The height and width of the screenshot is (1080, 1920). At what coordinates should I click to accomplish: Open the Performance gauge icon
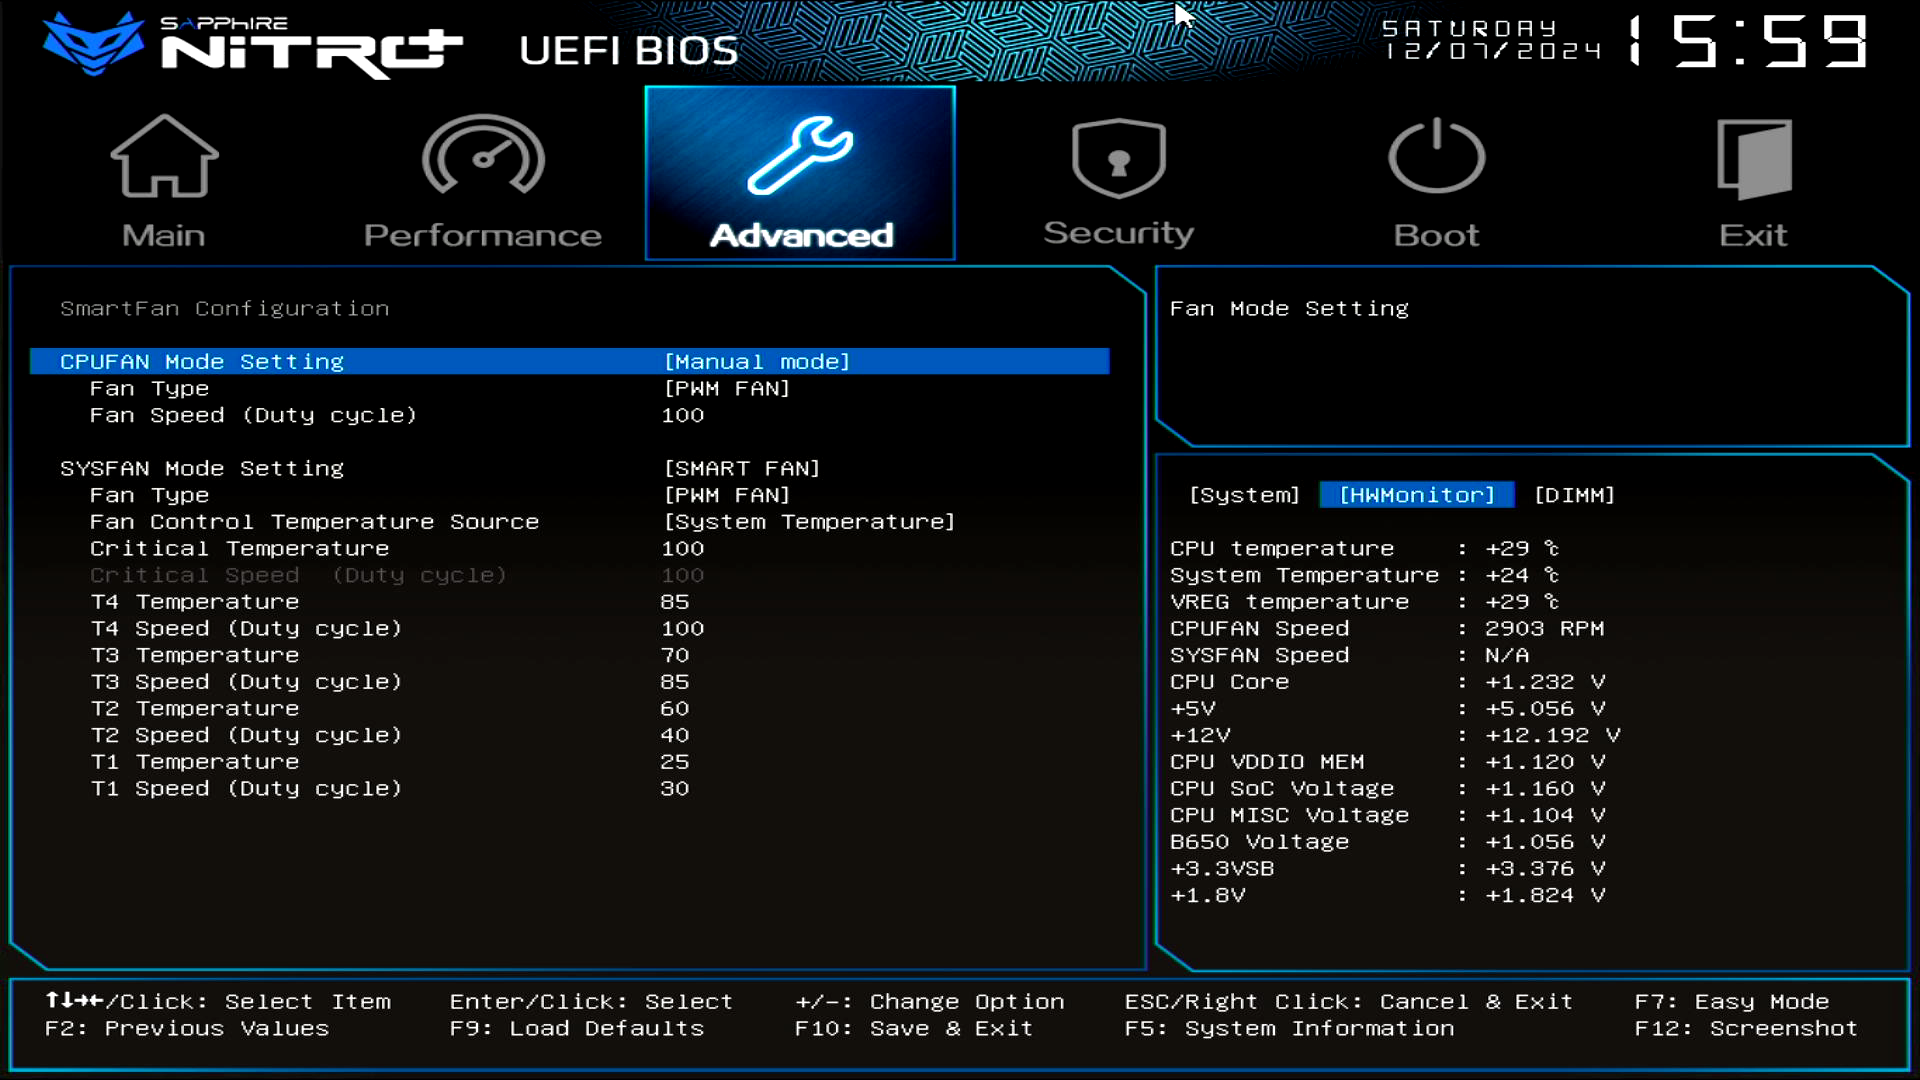(x=483, y=157)
